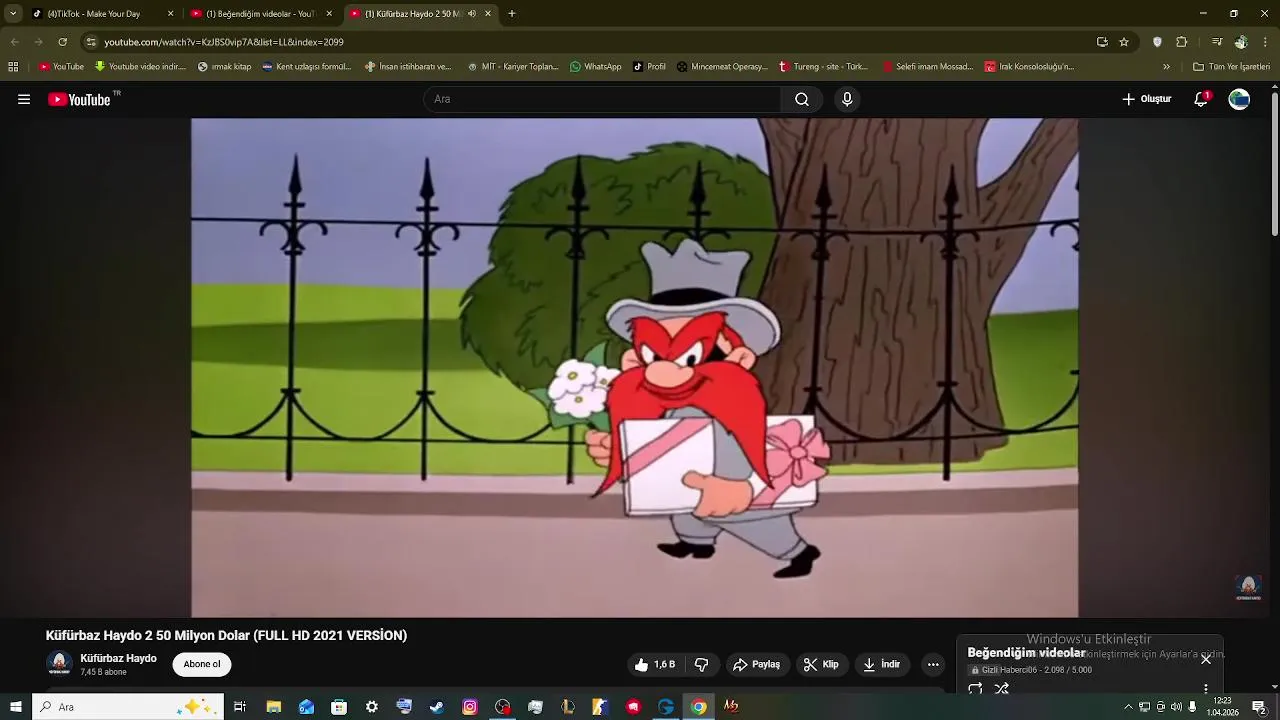Open the Windows Start menu

click(15, 707)
